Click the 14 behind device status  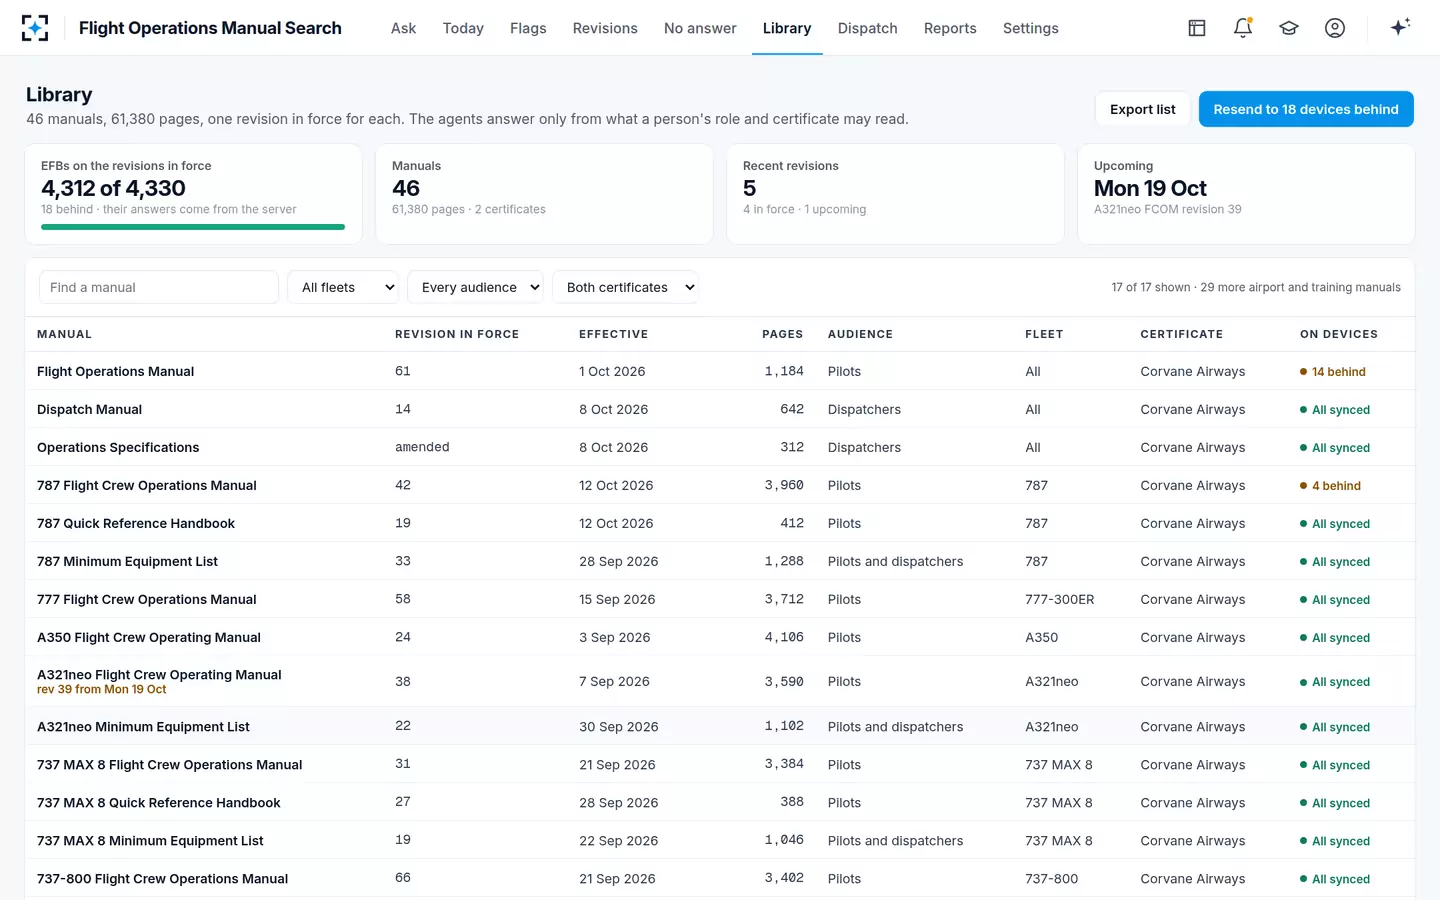pyautogui.click(x=1332, y=371)
